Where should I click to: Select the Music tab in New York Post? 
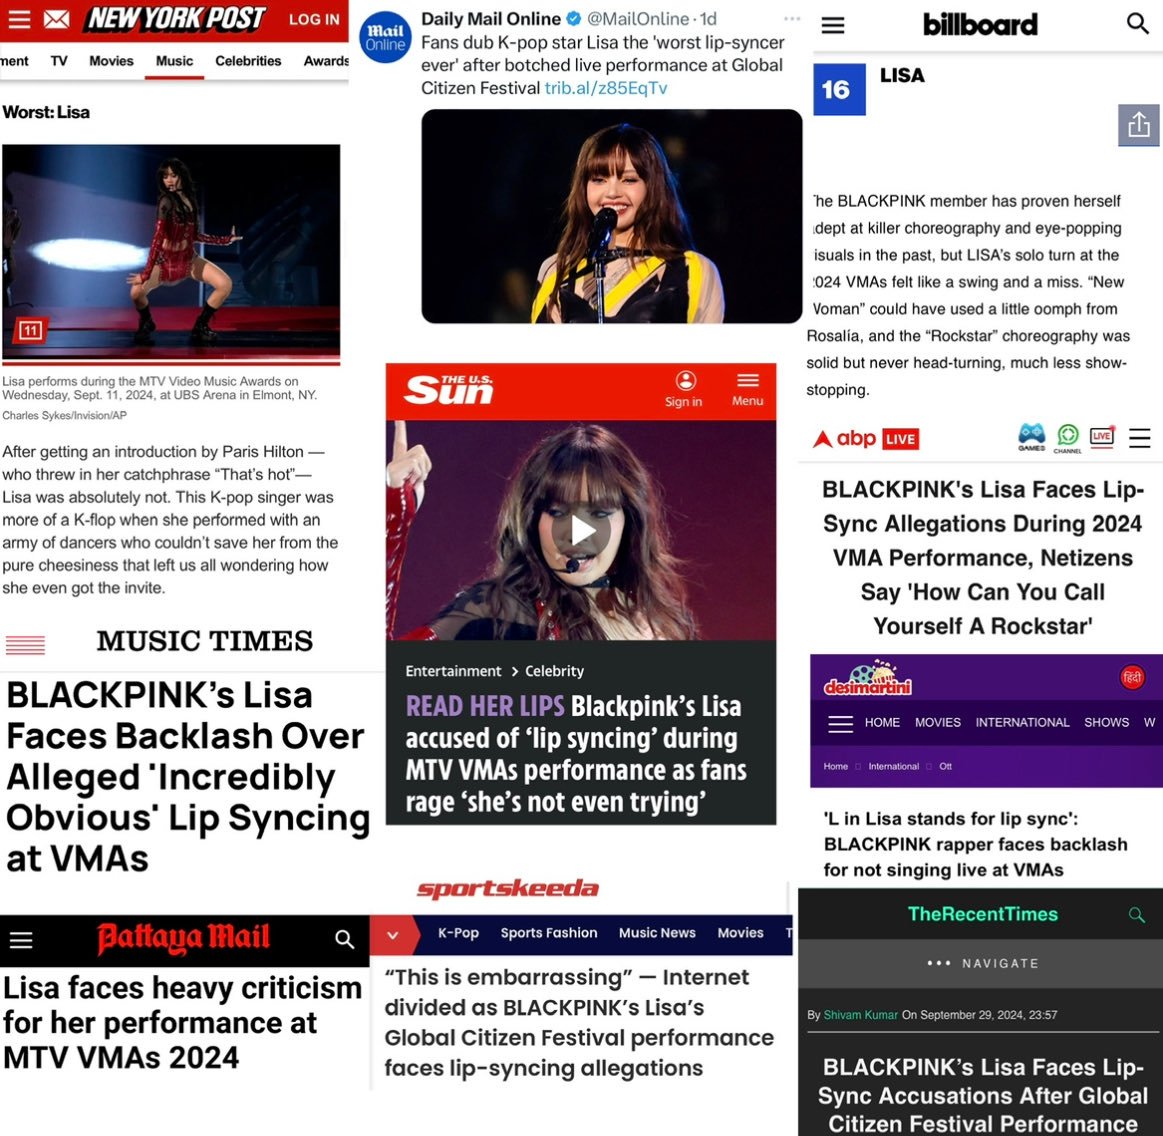(174, 61)
